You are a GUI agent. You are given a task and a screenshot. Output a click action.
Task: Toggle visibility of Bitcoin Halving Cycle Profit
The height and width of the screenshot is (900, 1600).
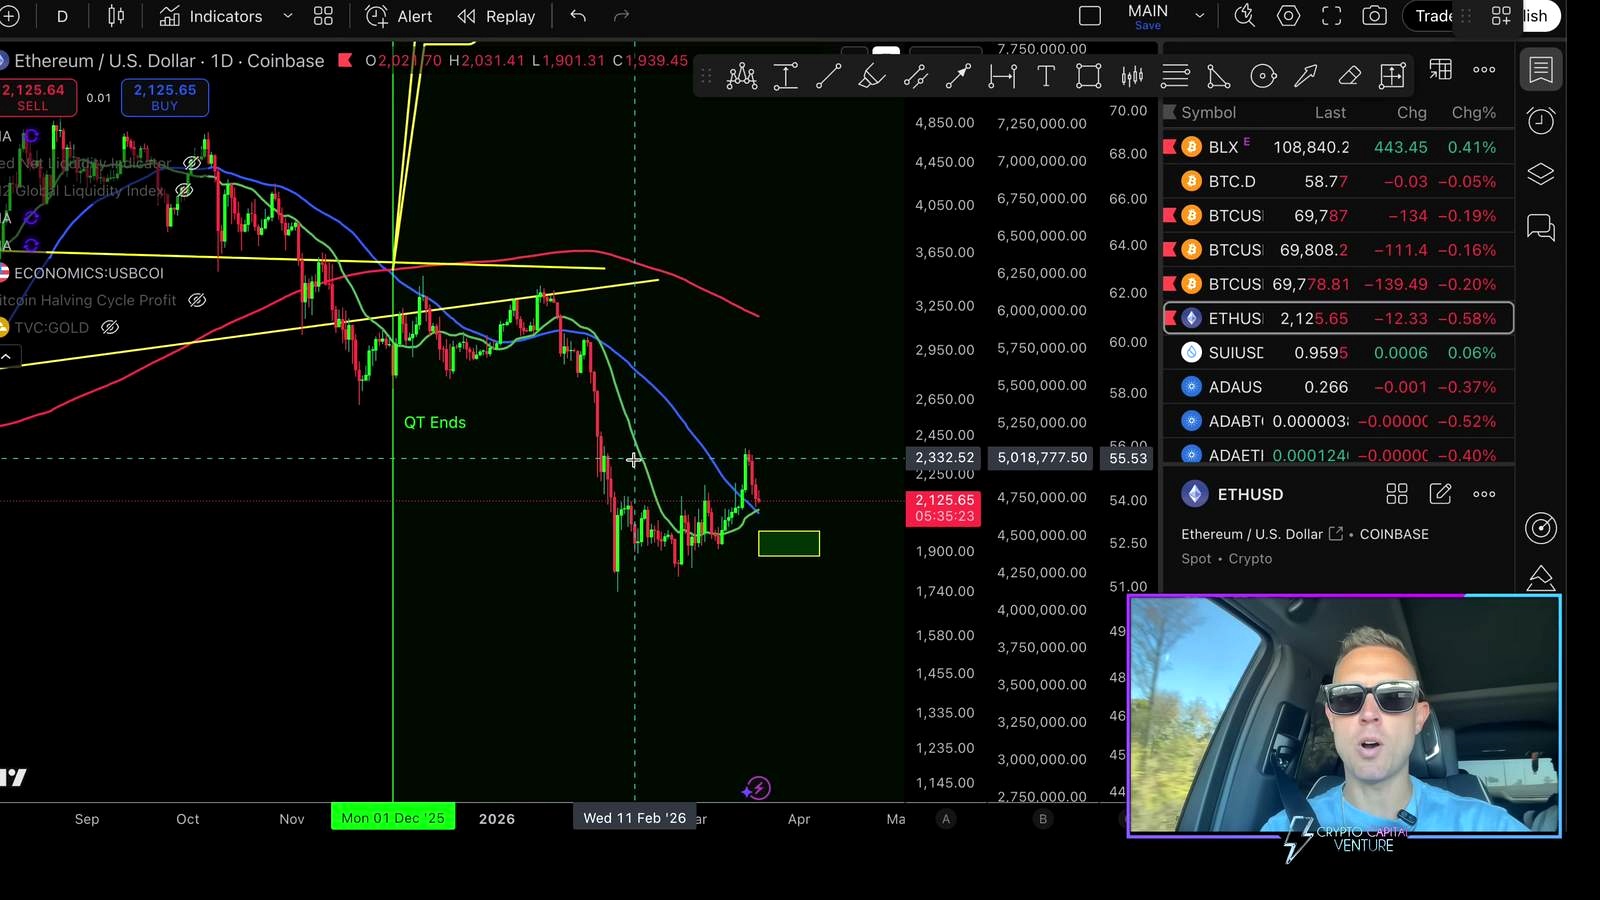point(197,300)
